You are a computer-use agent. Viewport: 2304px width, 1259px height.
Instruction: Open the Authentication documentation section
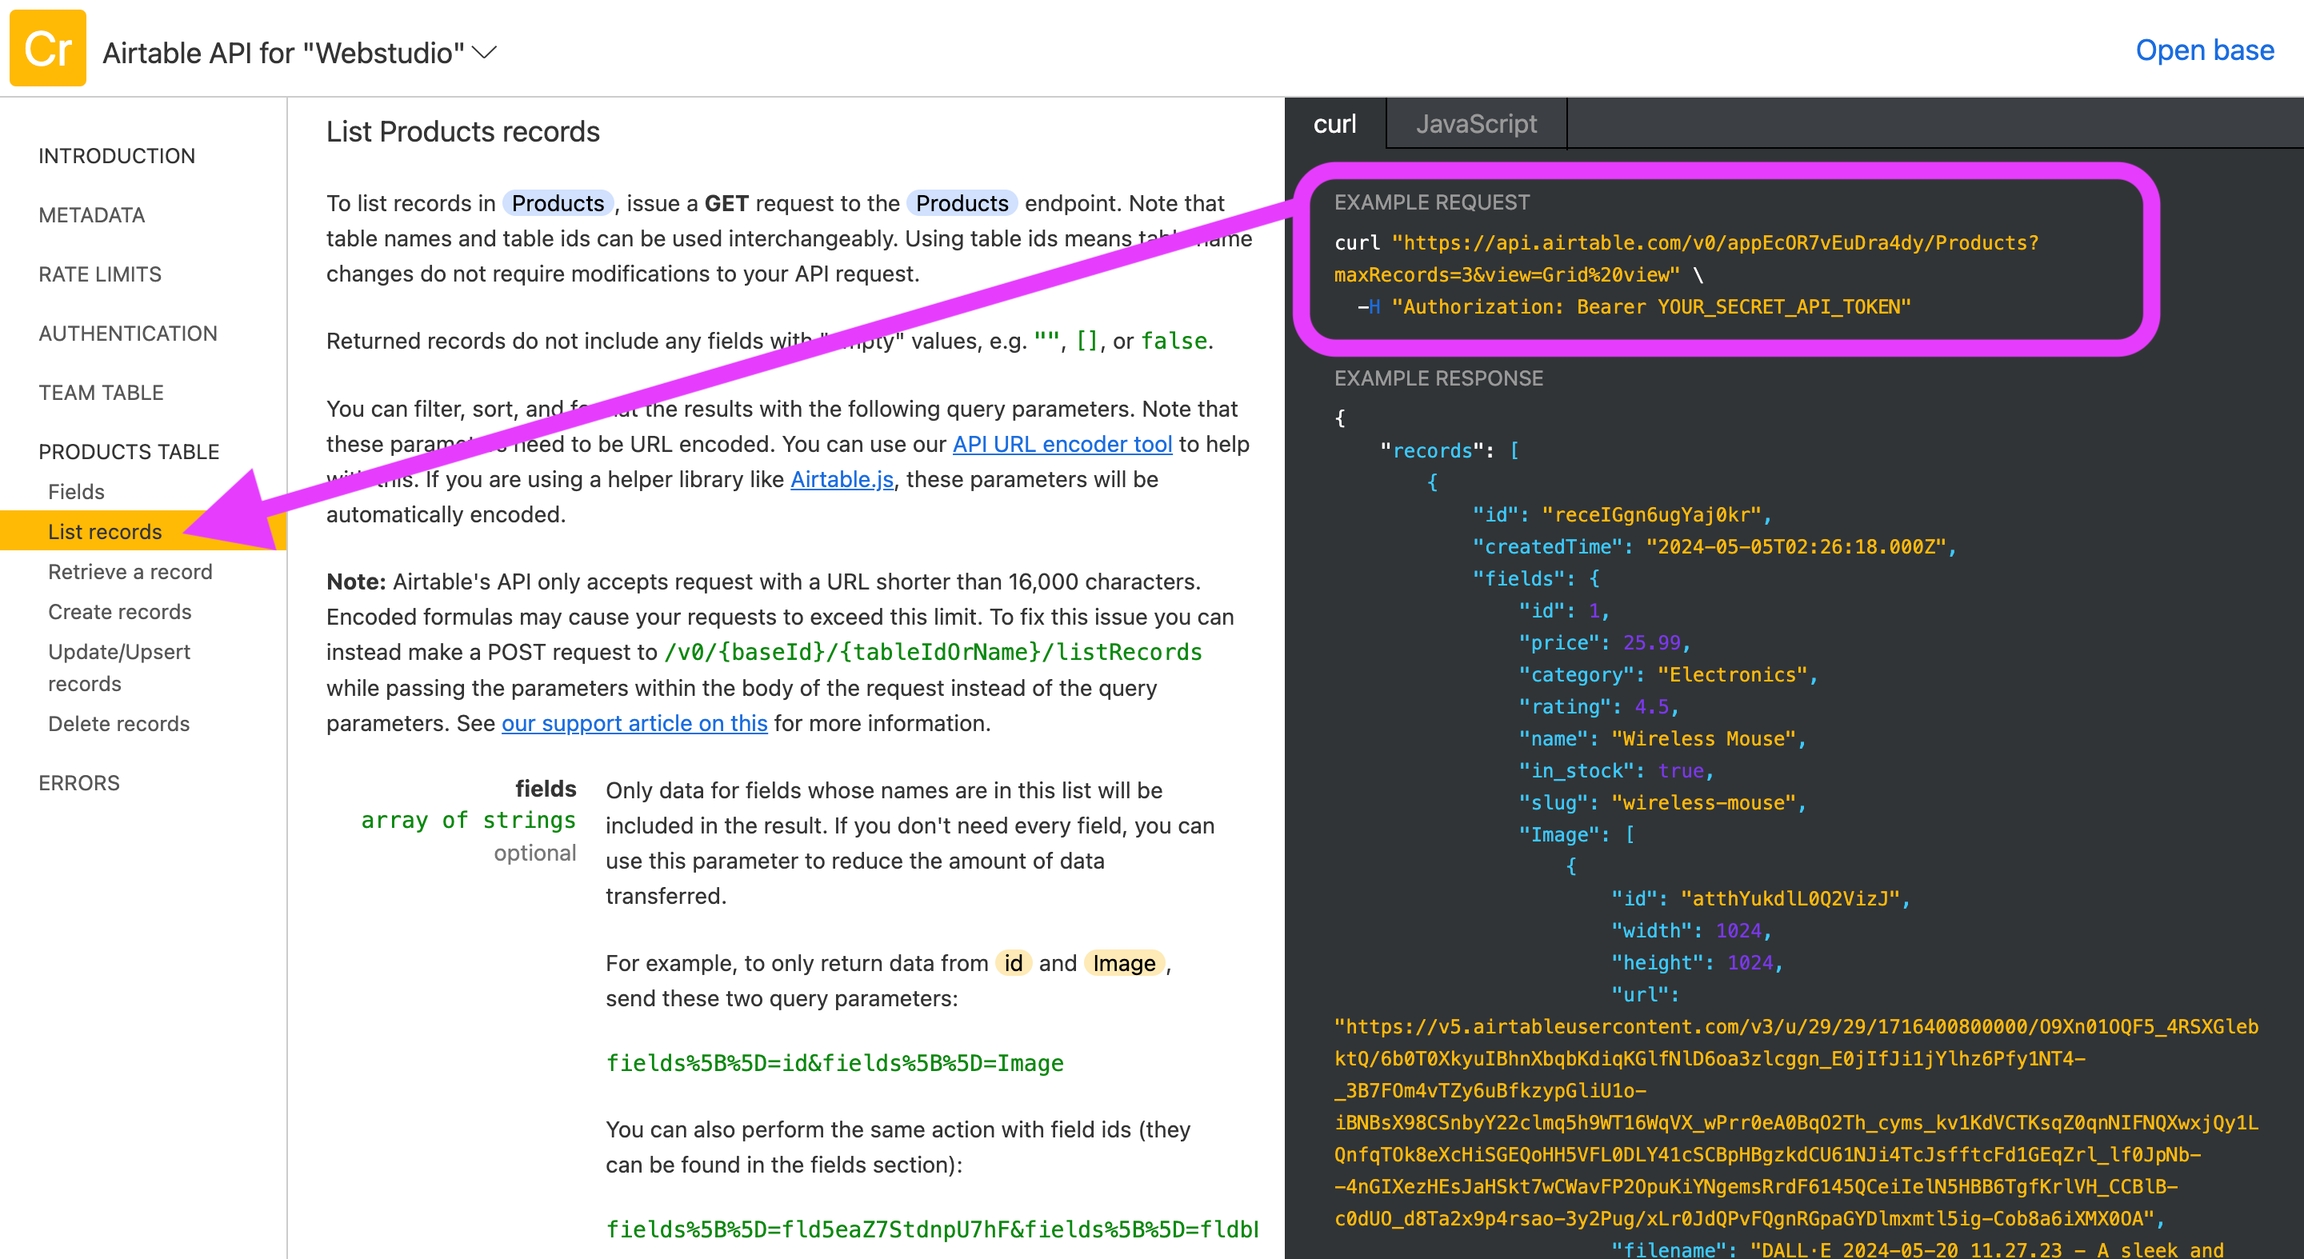[128, 333]
